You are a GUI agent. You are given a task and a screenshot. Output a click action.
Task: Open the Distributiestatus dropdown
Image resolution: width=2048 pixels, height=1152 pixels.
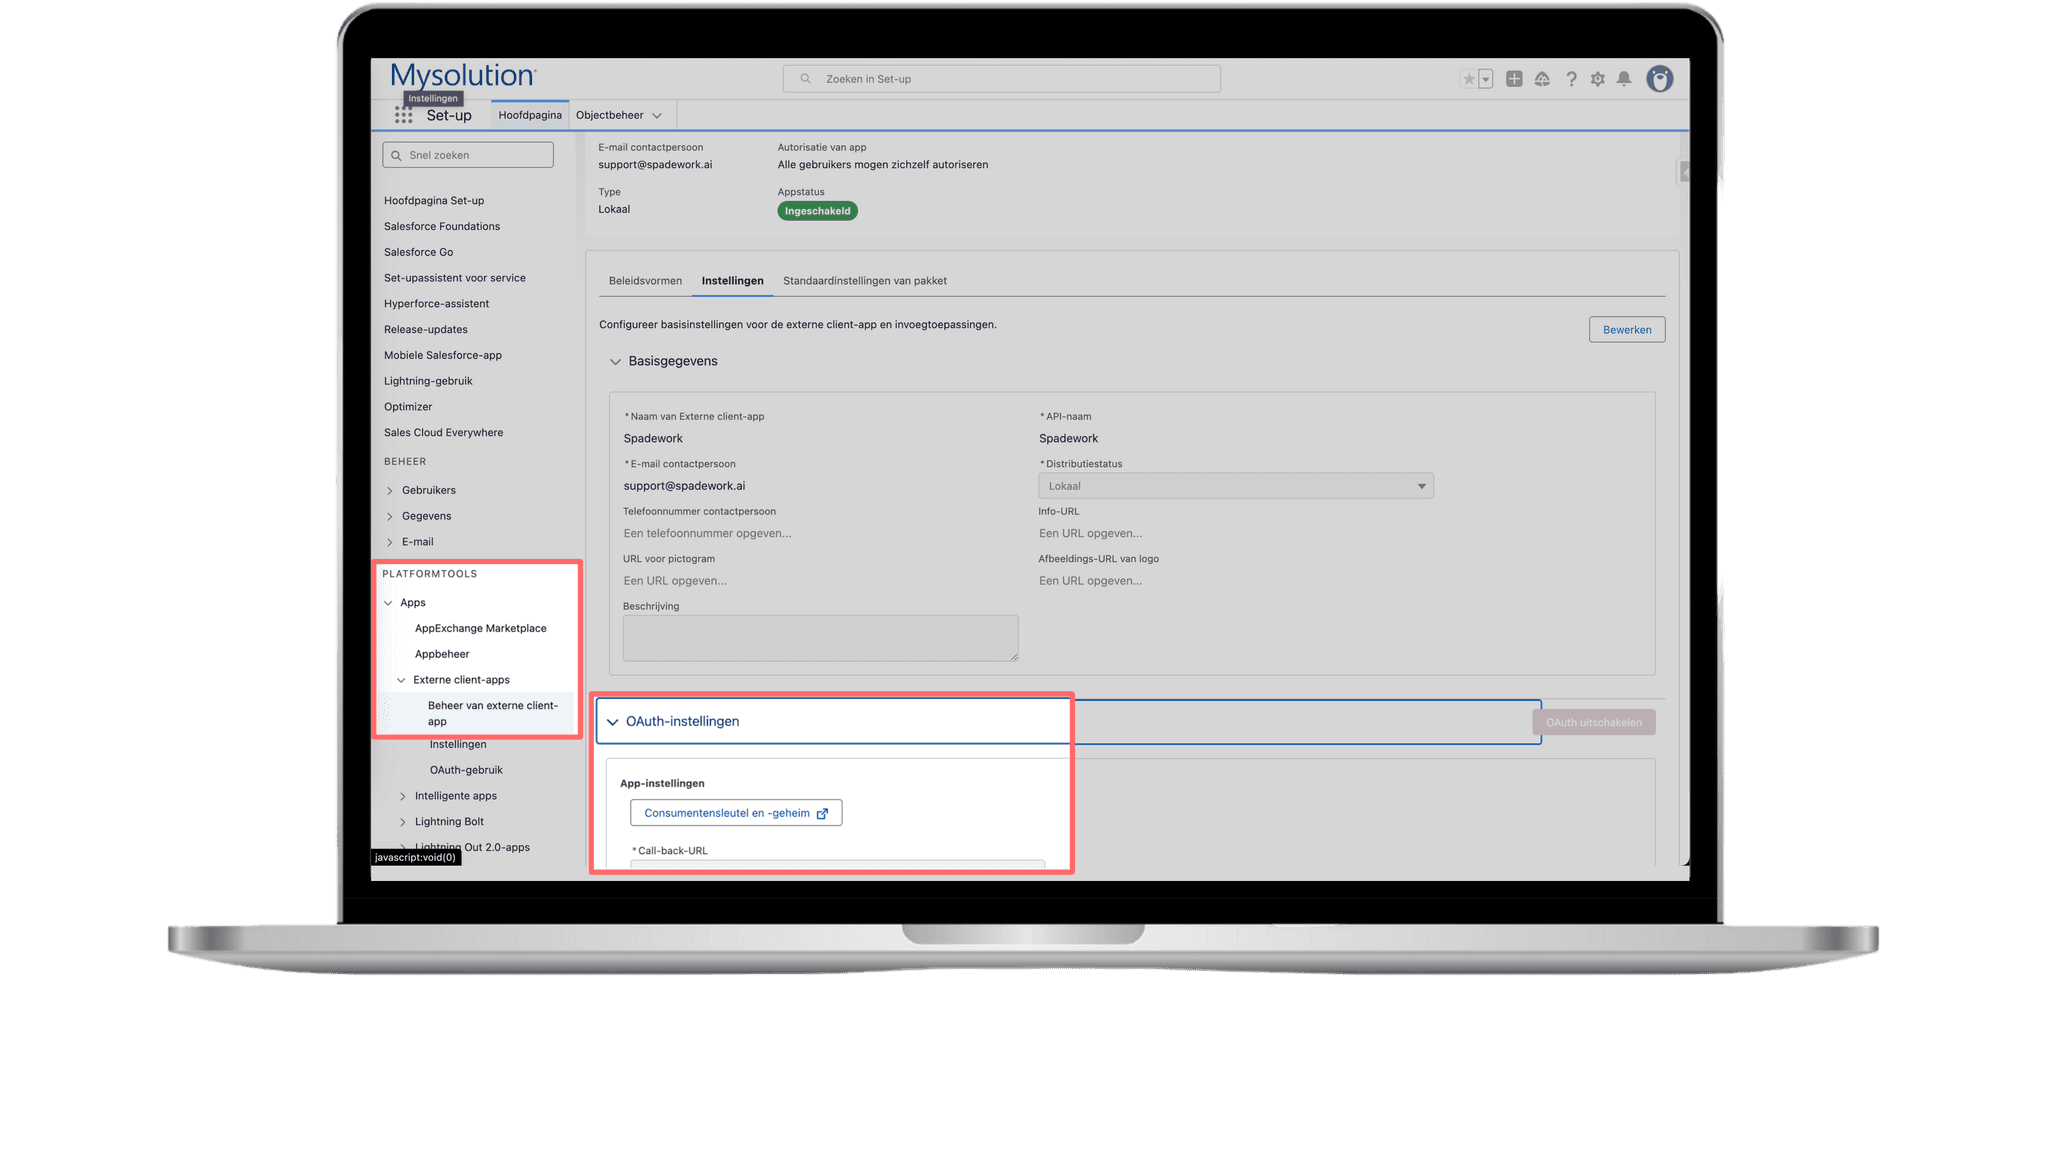point(1235,486)
